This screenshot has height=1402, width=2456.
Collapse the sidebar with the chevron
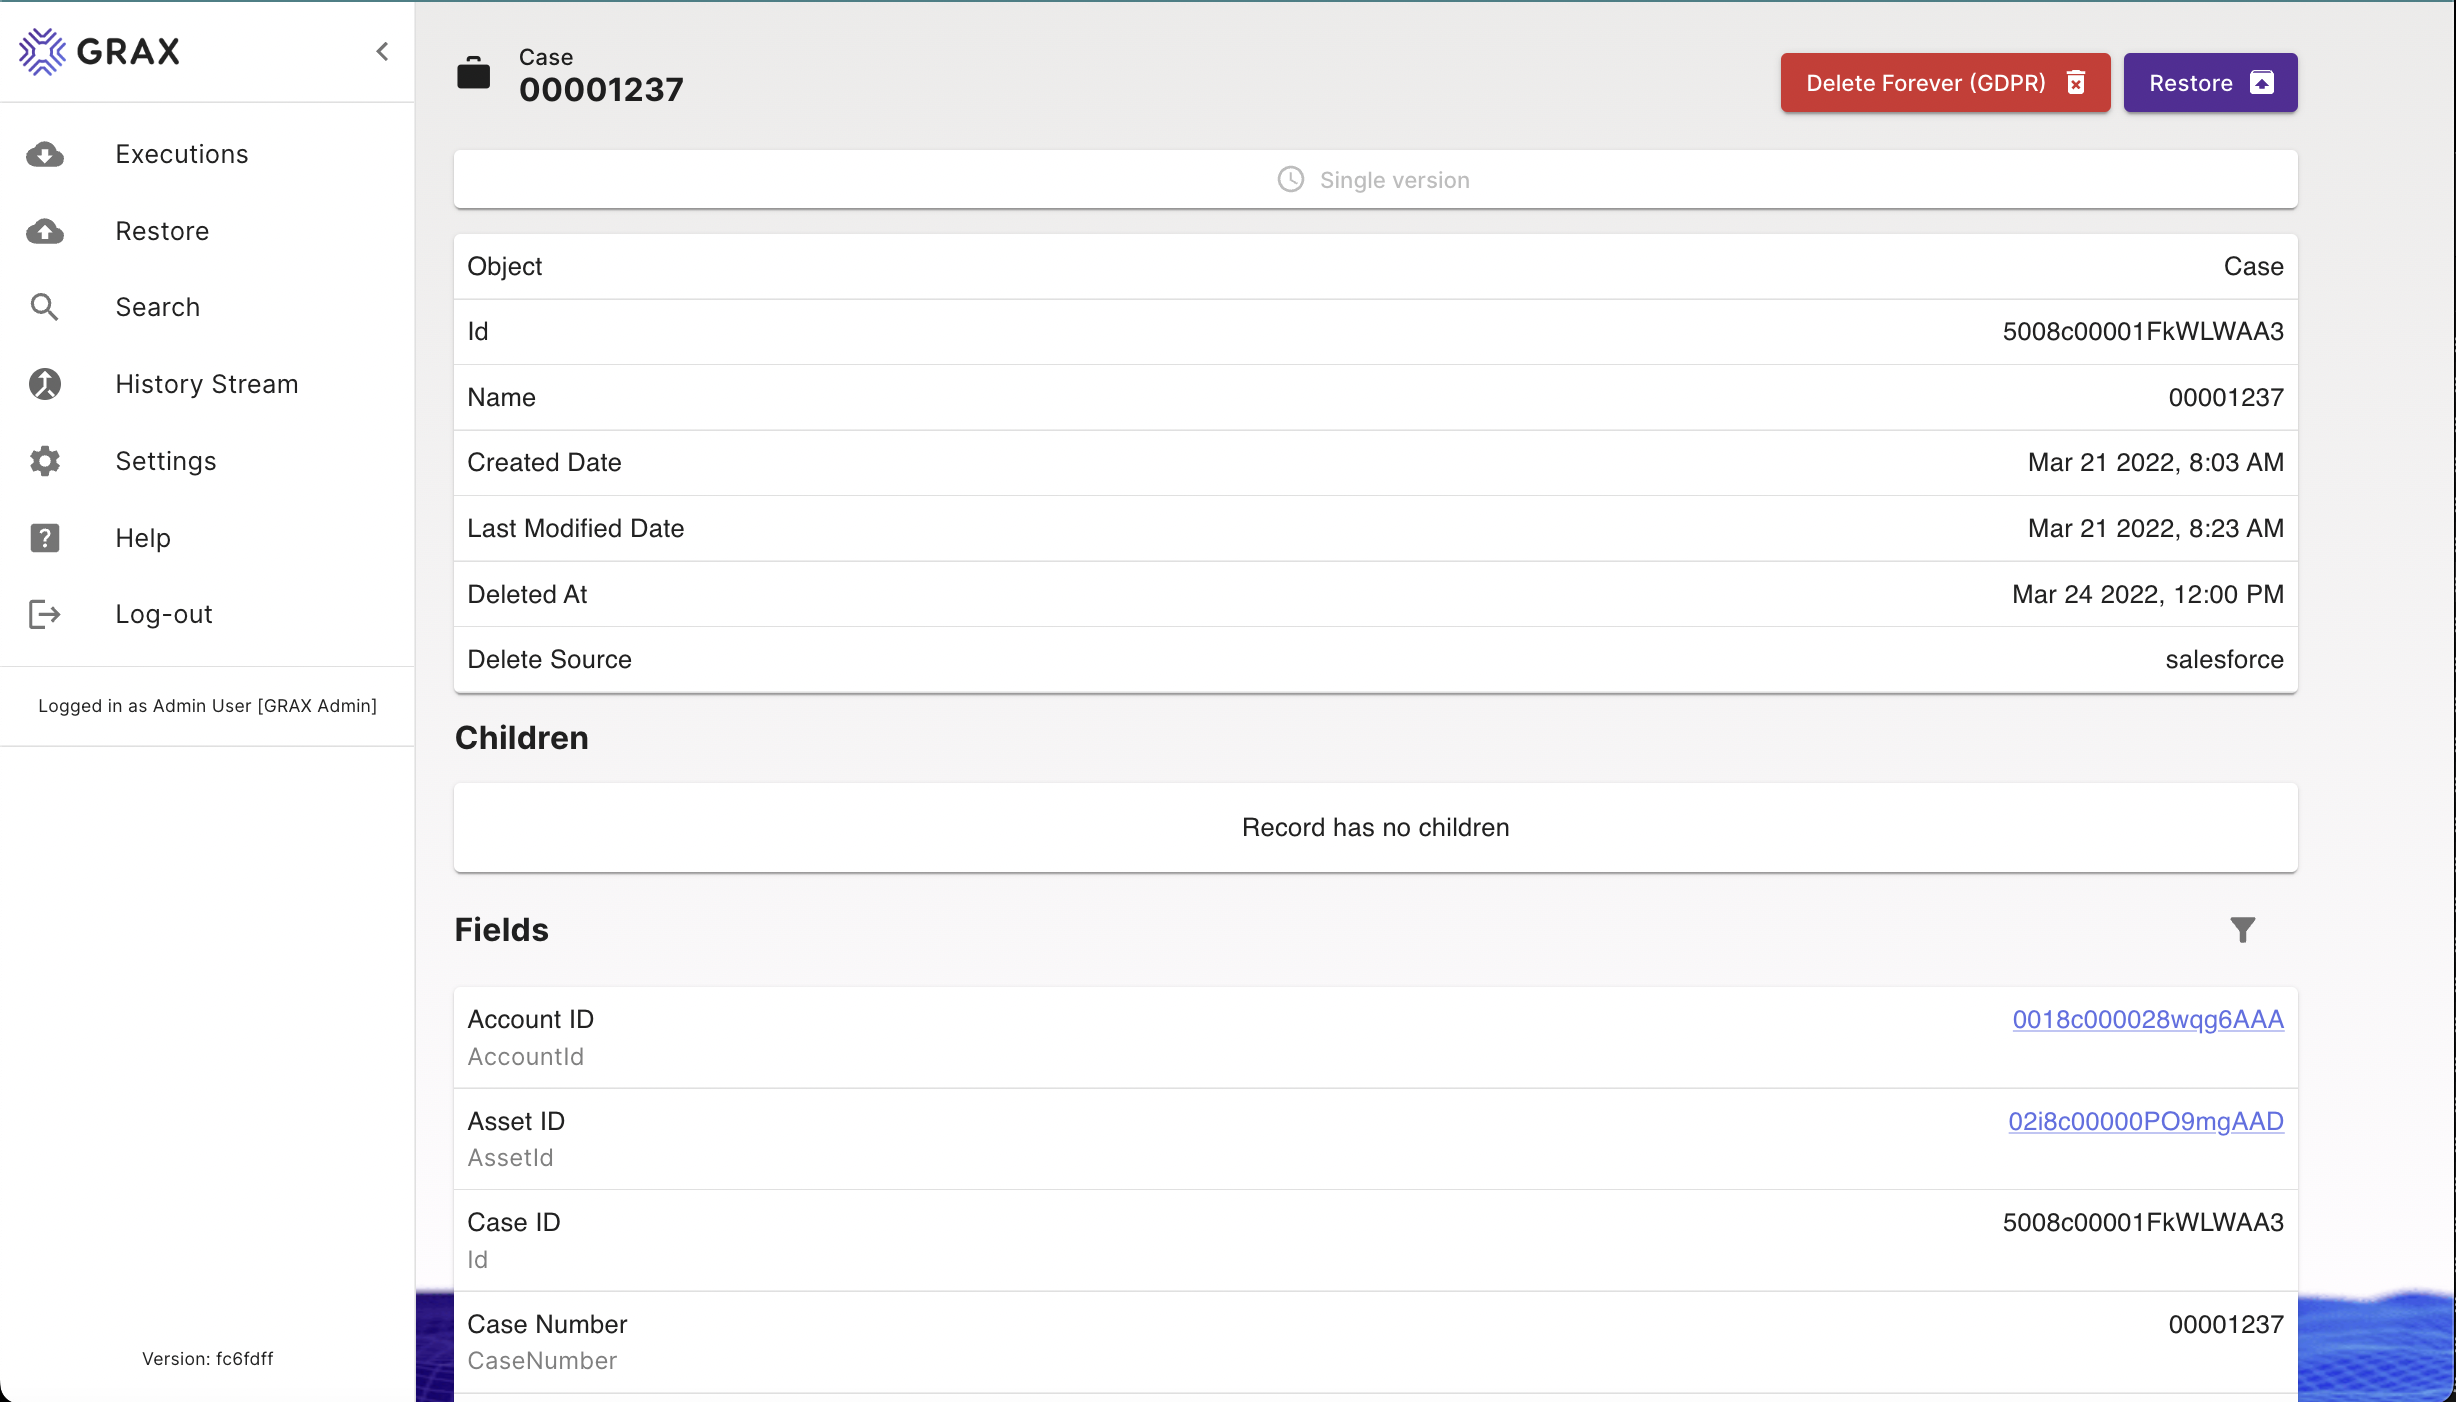(x=382, y=52)
